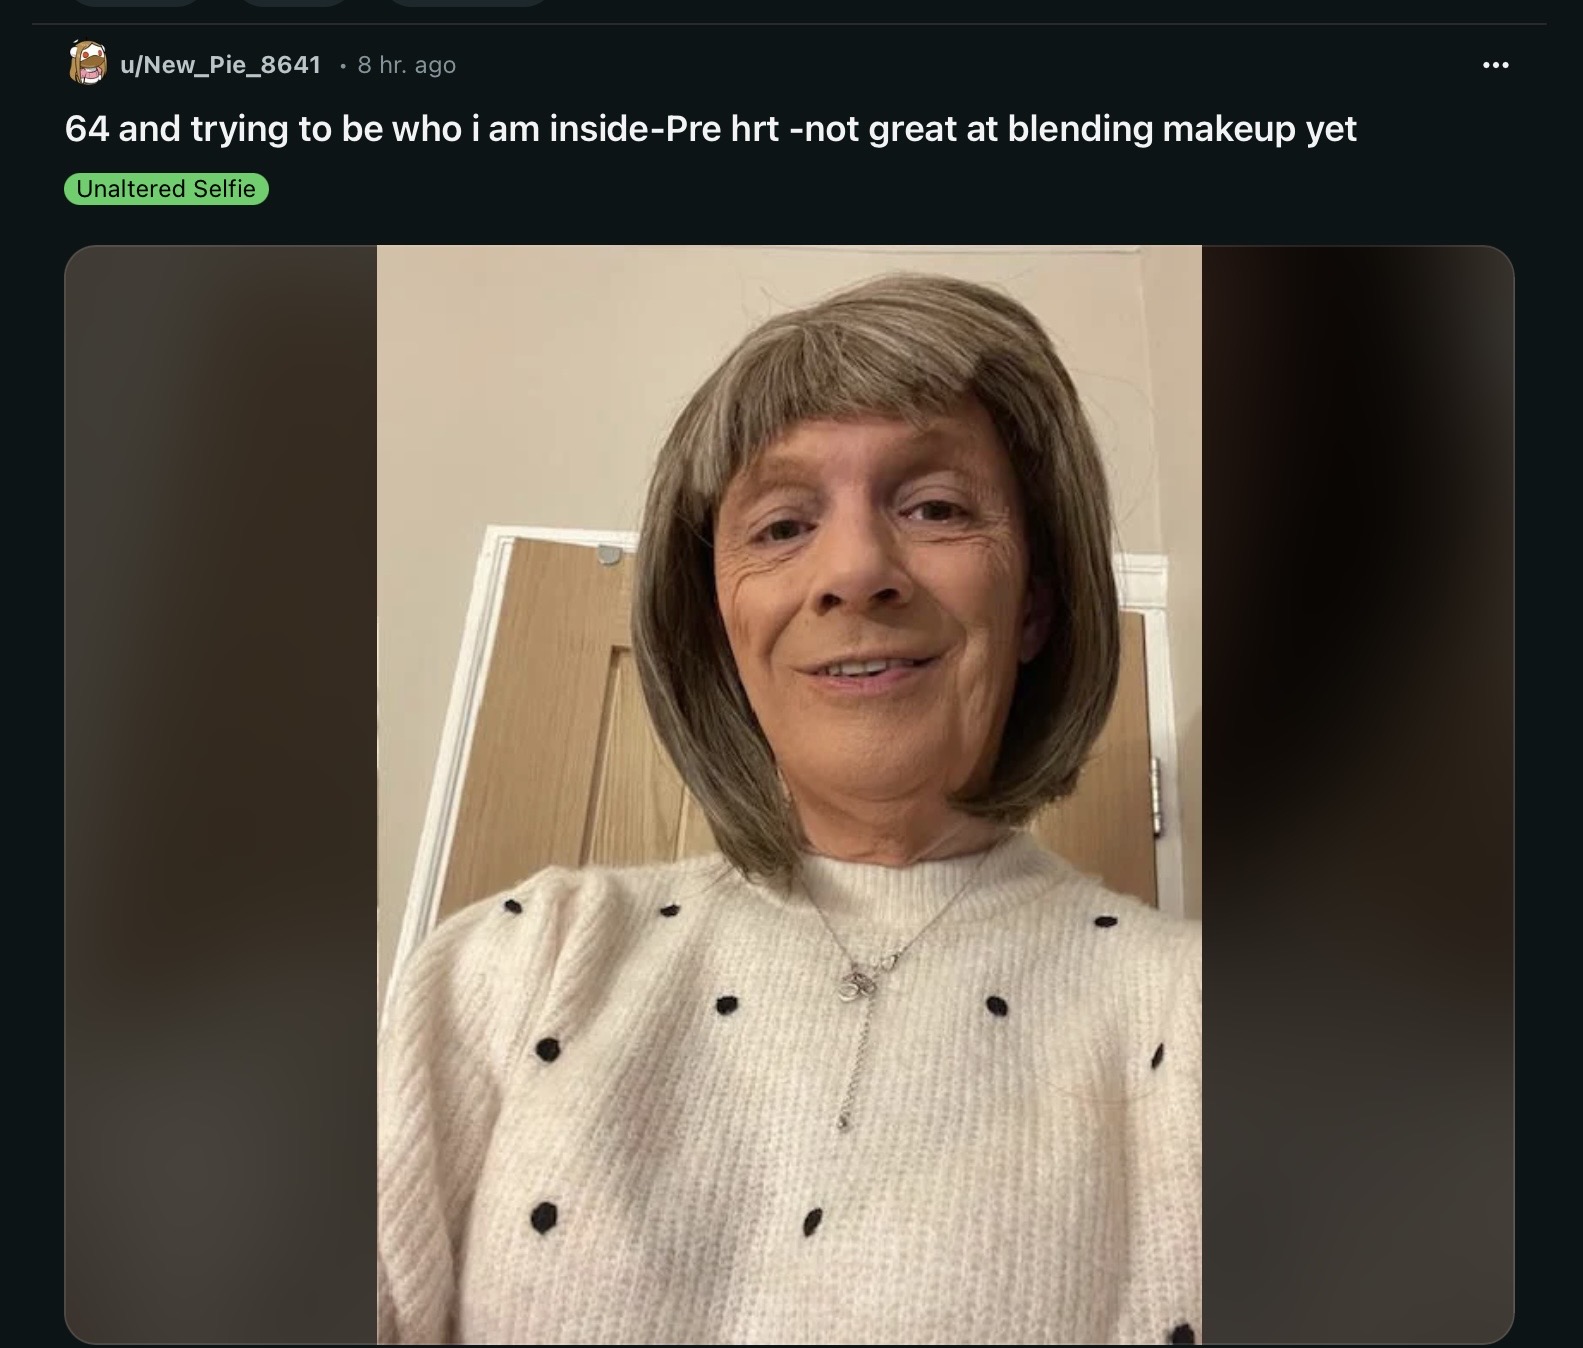
Task: Click the dot separator before the post timestamp
Action: tap(342, 66)
